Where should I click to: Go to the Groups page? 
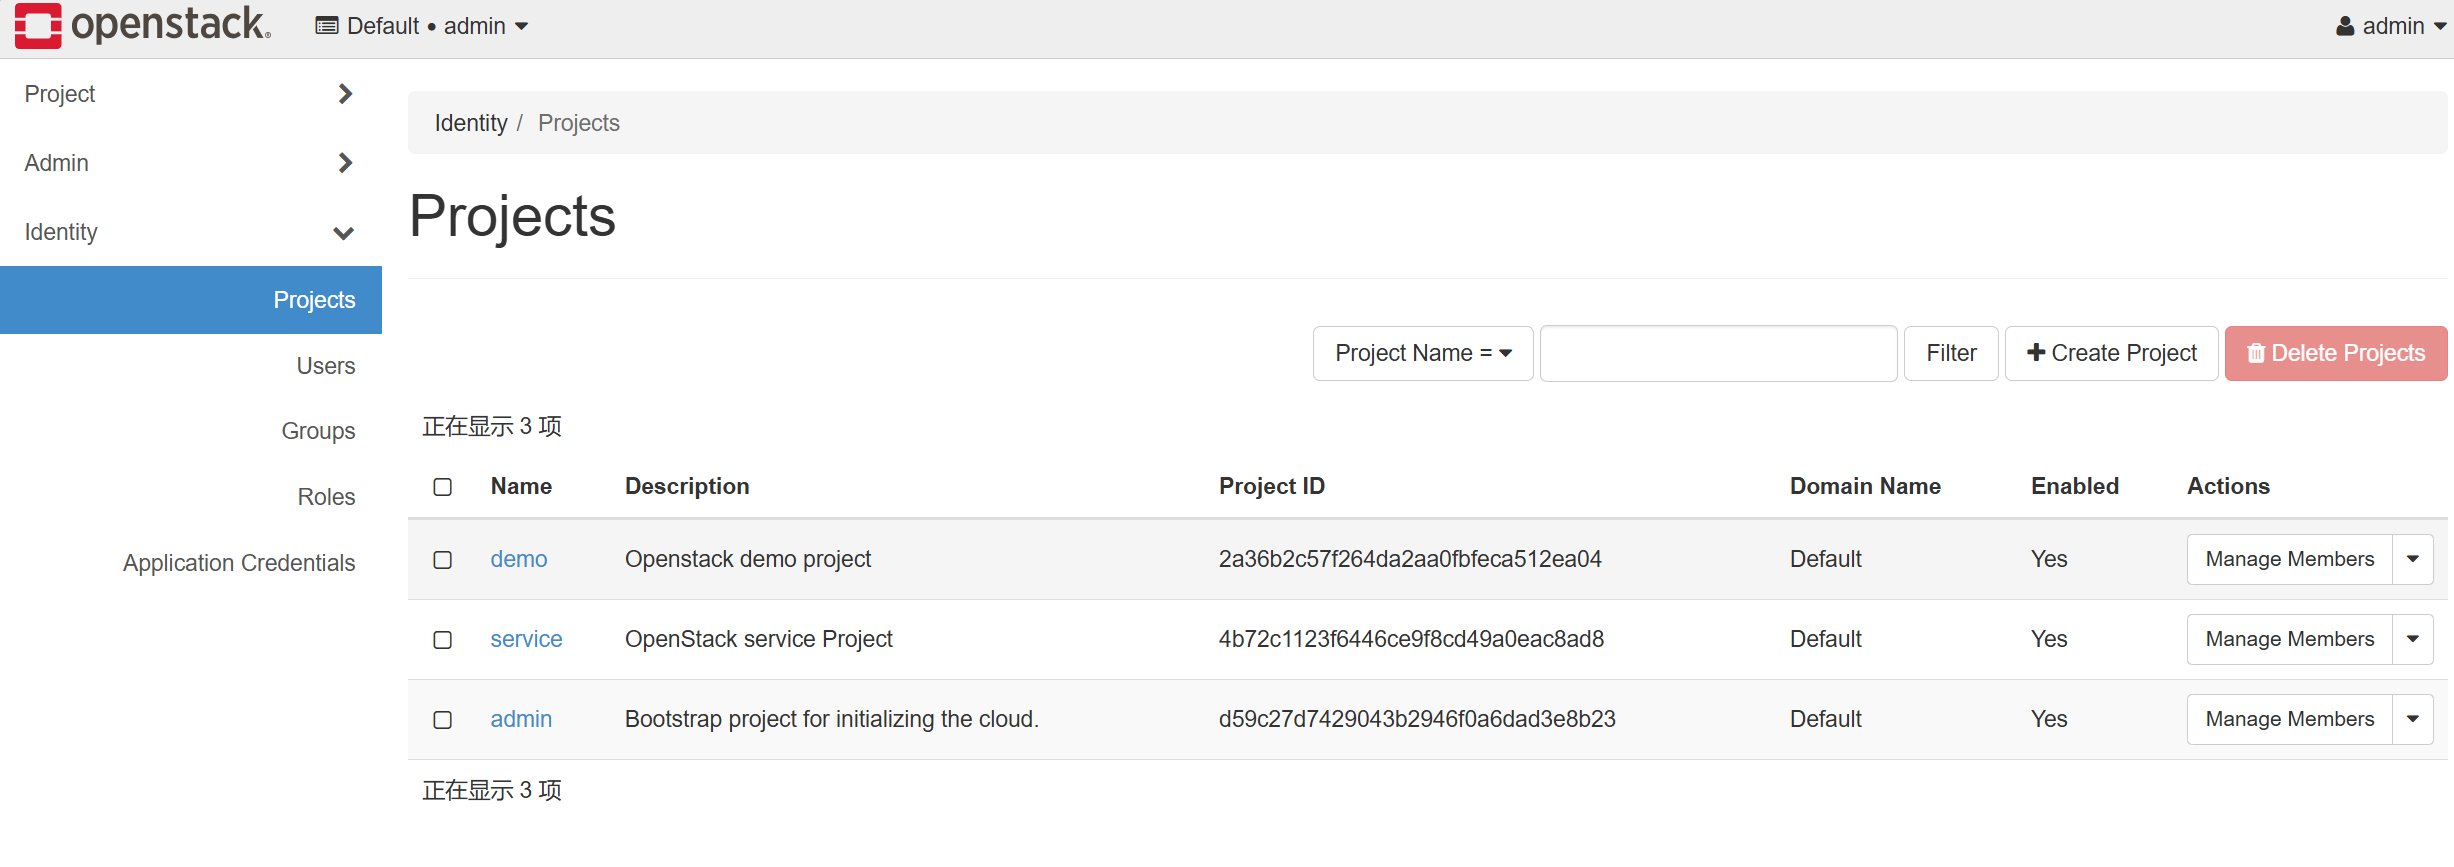(318, 431)
